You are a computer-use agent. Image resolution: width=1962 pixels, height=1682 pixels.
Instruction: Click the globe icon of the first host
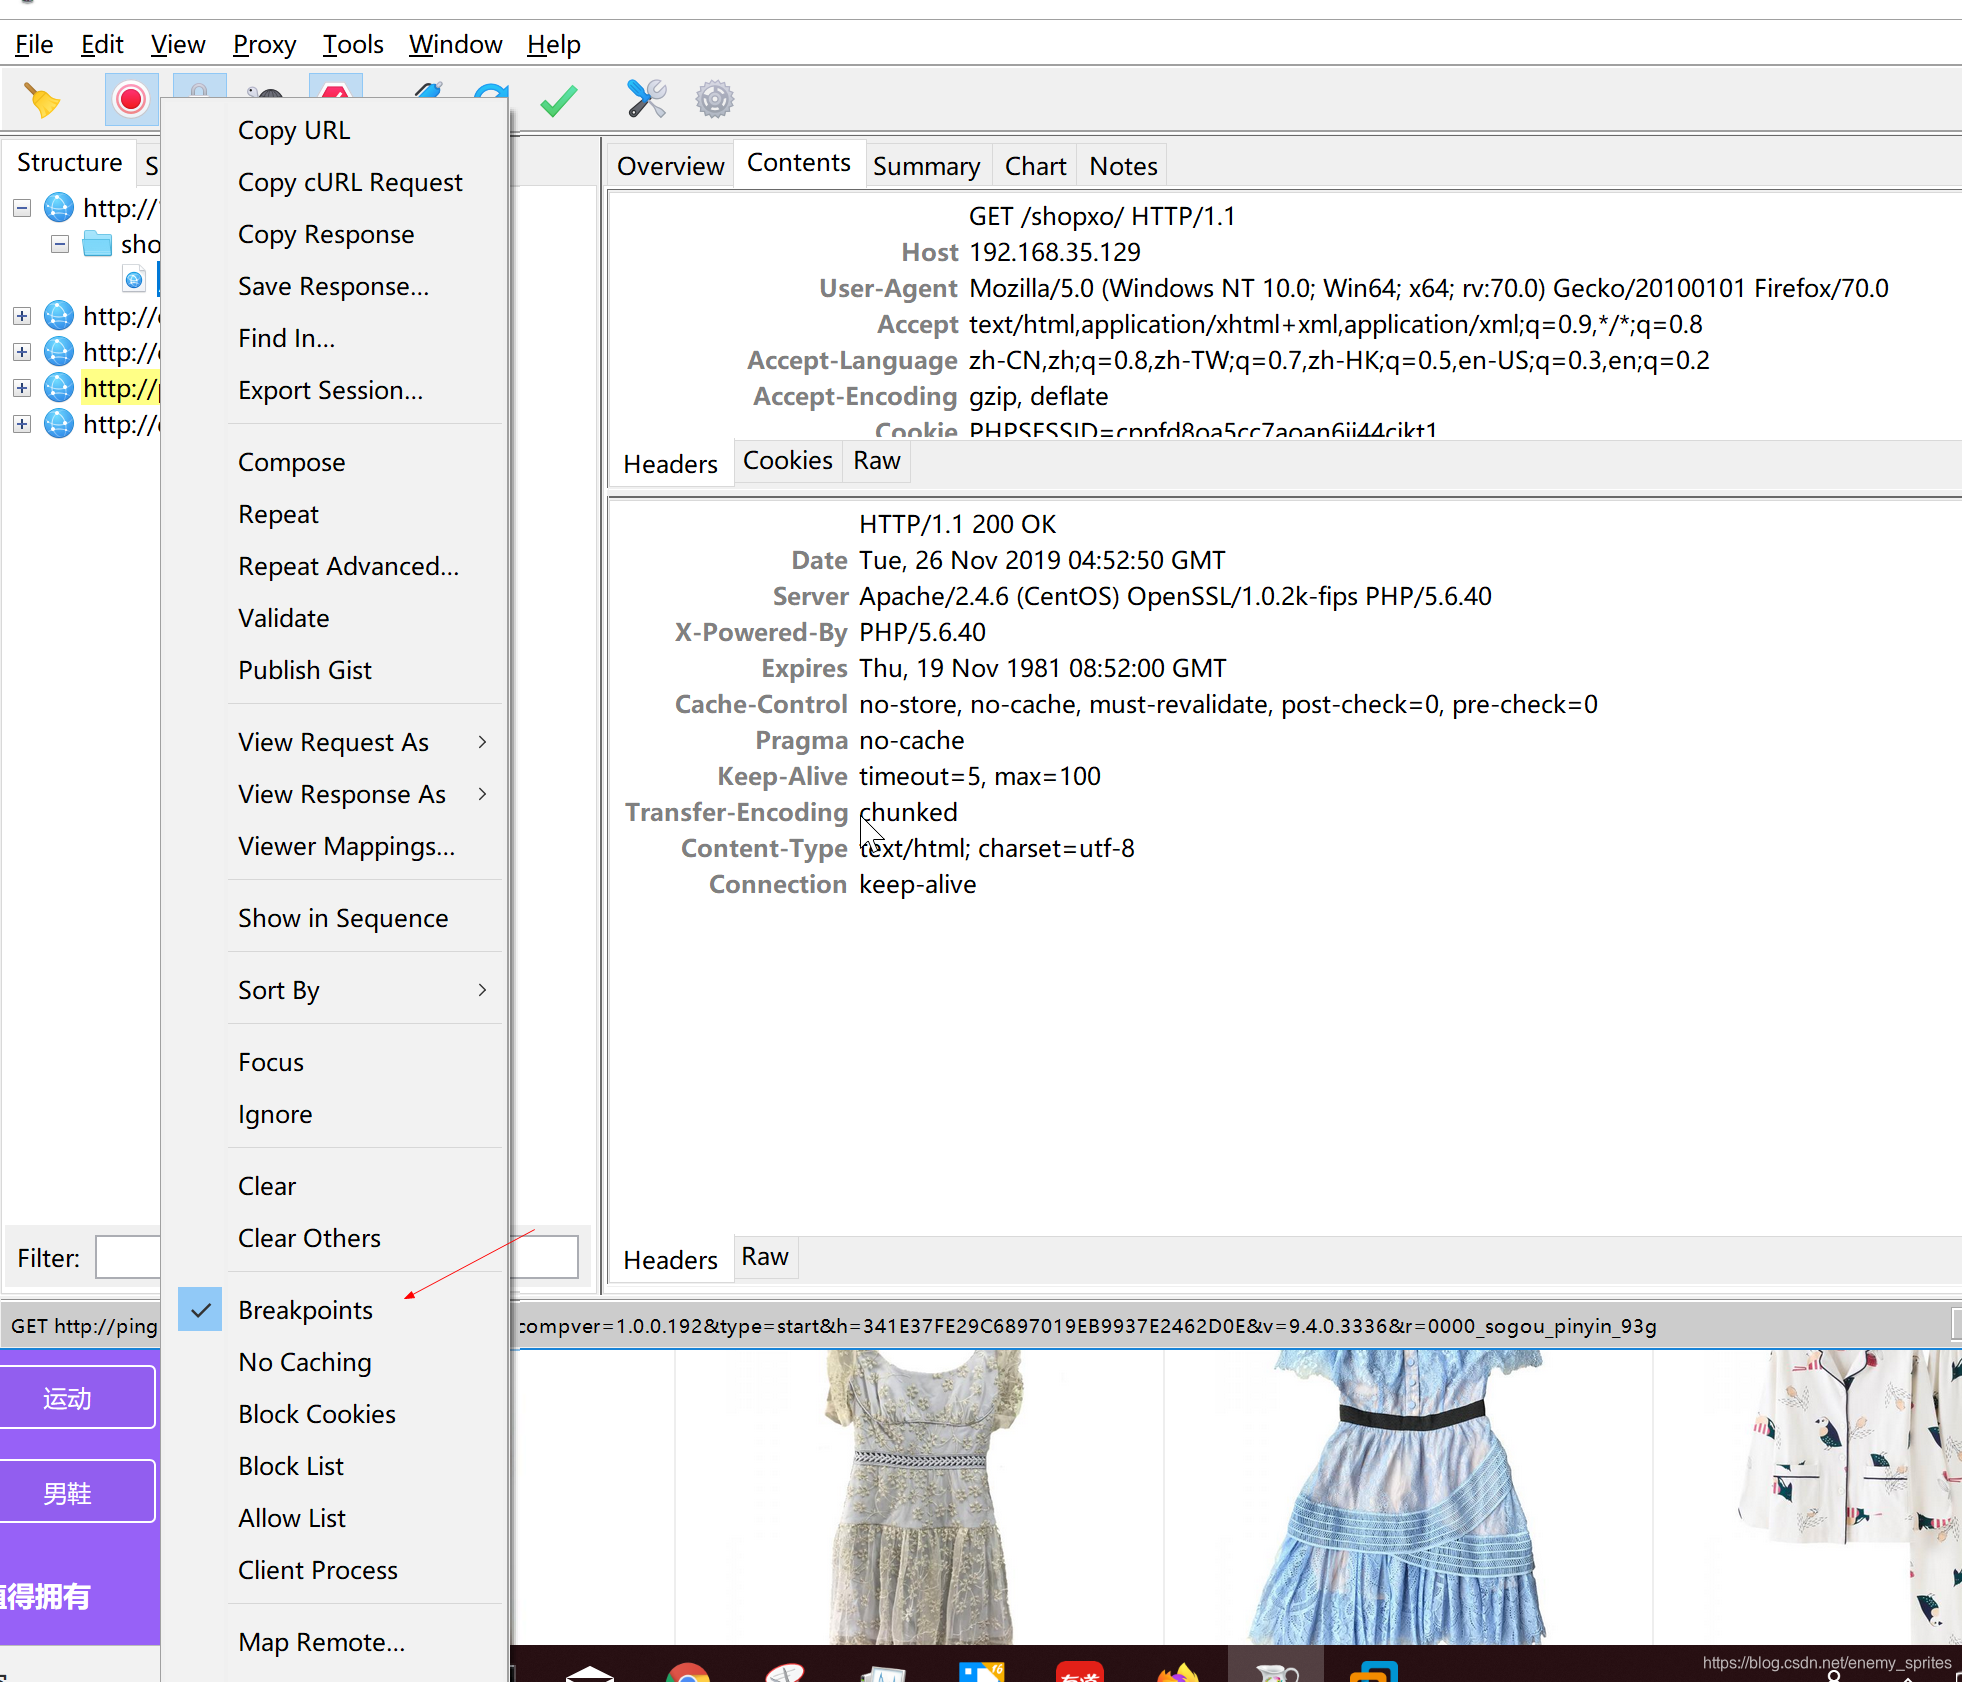click(x=59, y=208)
